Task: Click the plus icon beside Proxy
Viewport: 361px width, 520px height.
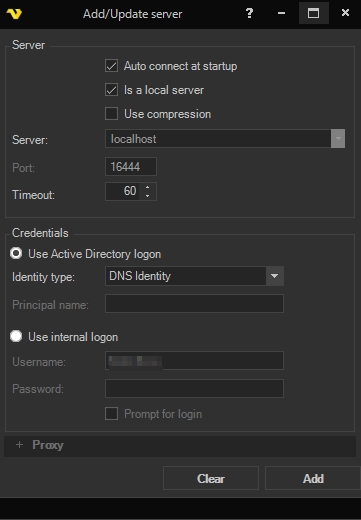Action: pos(19,445)
